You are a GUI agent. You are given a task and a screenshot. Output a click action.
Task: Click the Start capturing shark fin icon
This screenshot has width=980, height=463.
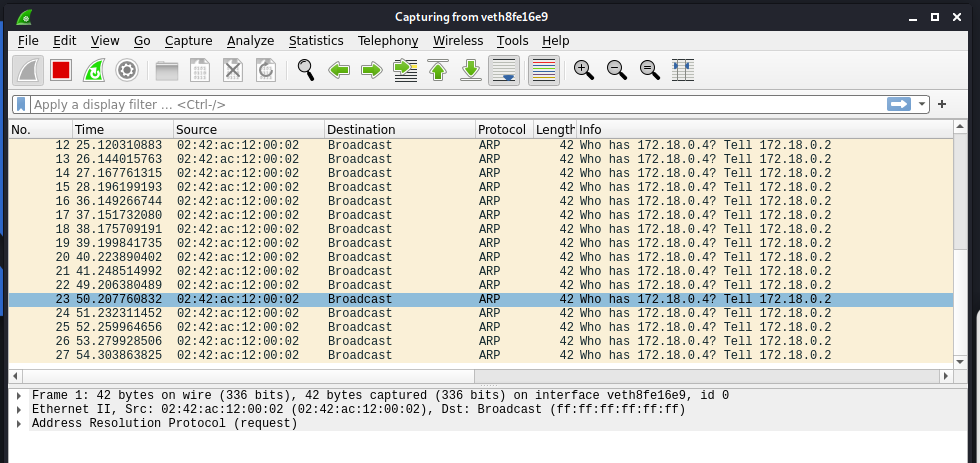28,71
